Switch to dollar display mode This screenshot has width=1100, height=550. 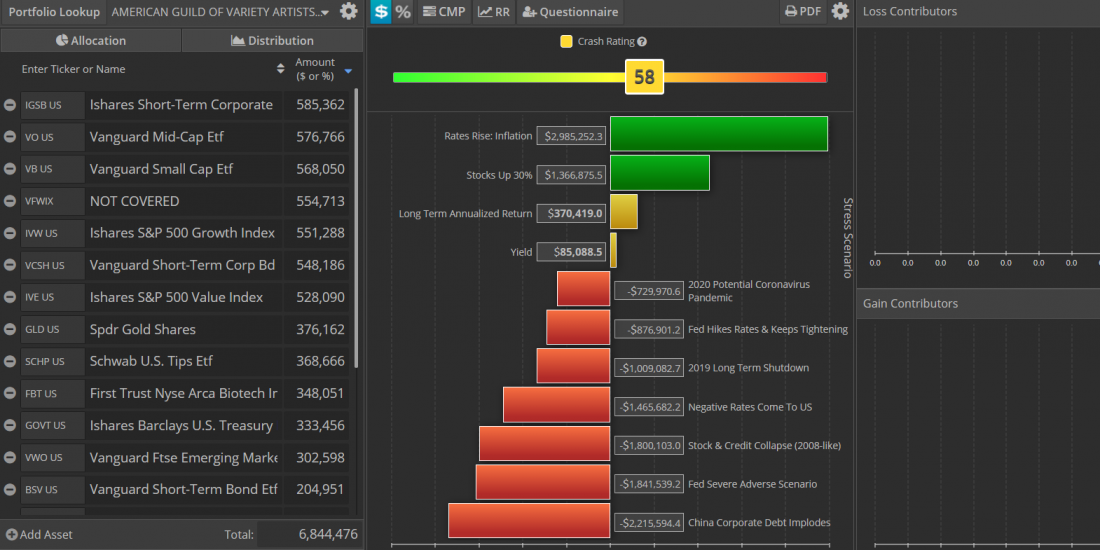click(381, 12)
